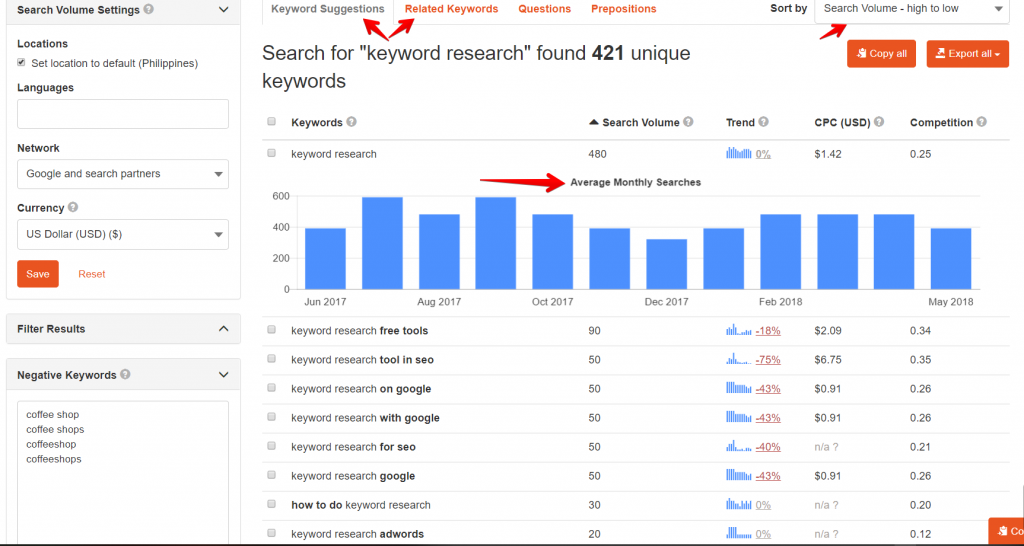Viewport: 1024px width, 546px height.
Task: Click the help icon beside Currency label
Action: point(73,208)
